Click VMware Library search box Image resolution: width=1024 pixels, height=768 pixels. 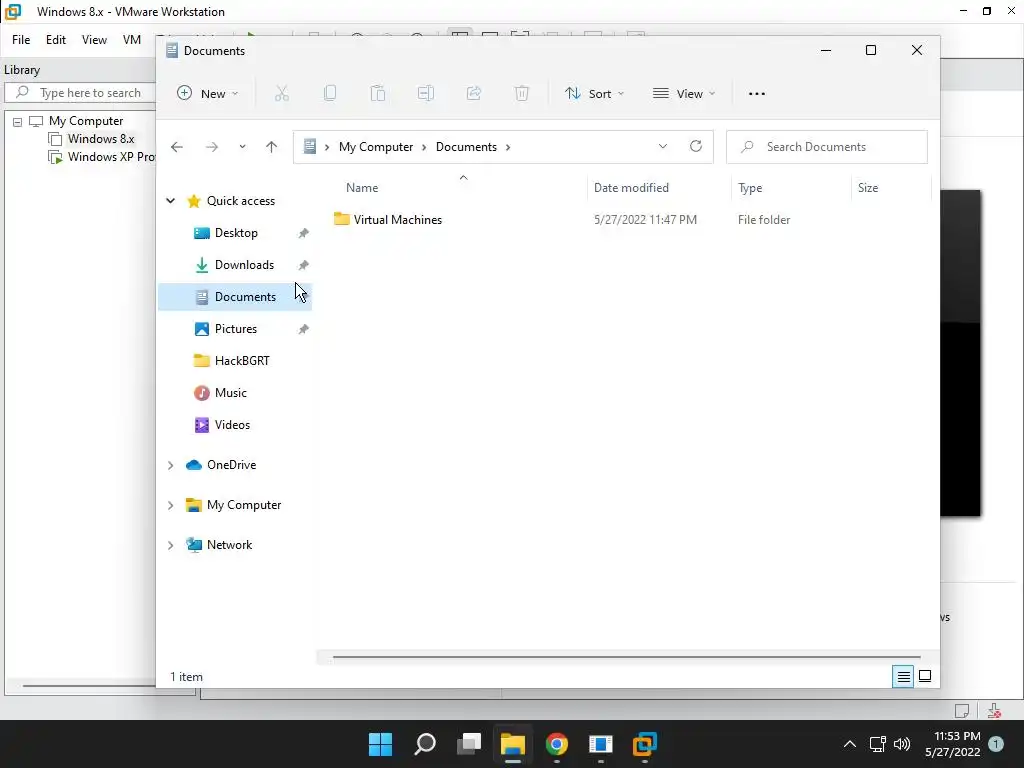pyautogui.click(x=80, y=93)
